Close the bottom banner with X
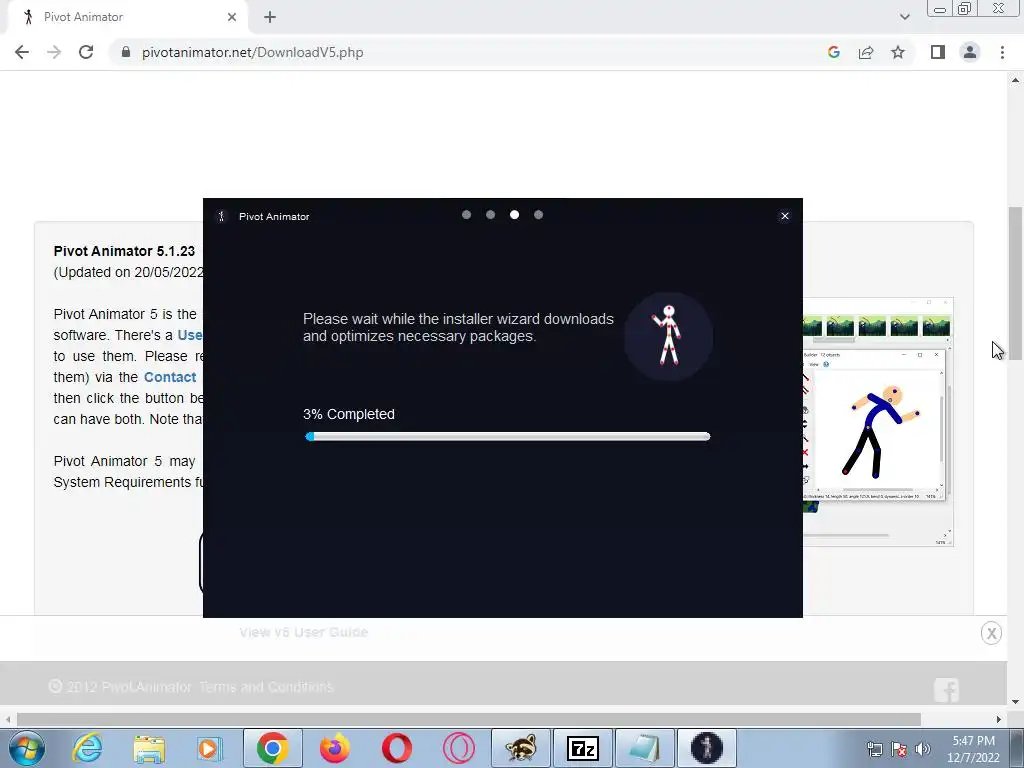 [x=991, y=633]
